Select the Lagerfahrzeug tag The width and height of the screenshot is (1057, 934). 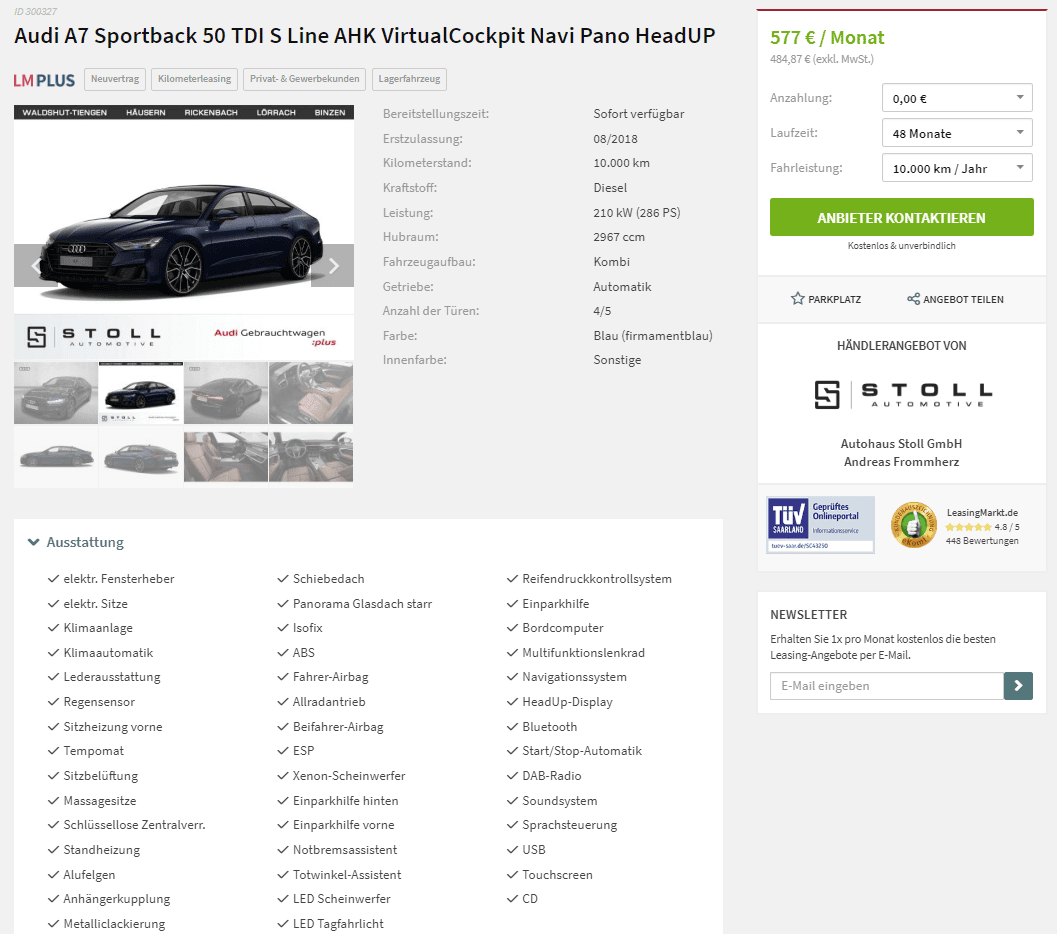[409, 79]
